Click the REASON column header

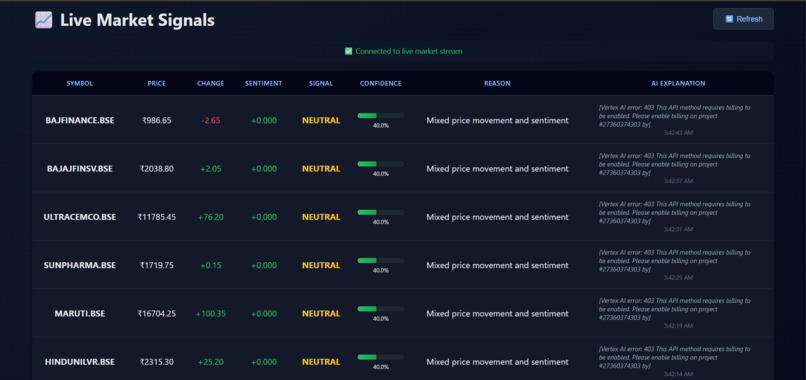point(497,83)
